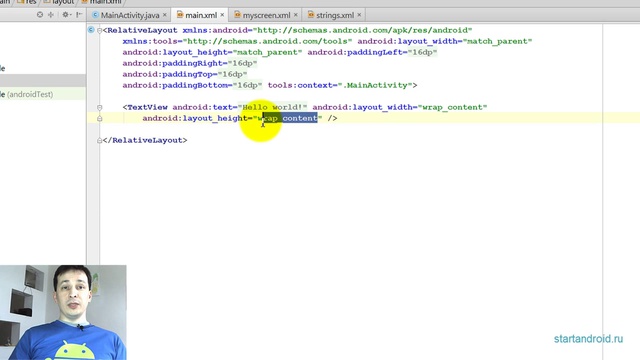
Task: Click the presenter webcam video thumbnail
Action: (63, 313)
